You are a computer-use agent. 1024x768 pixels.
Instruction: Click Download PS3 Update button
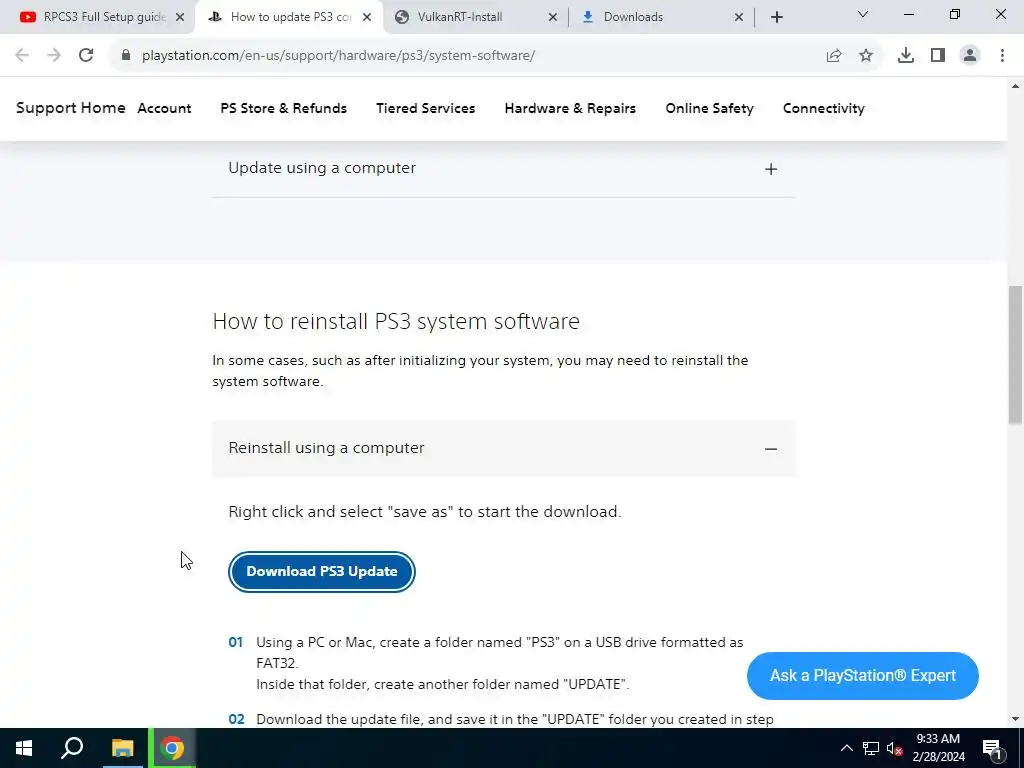point(321,571)
